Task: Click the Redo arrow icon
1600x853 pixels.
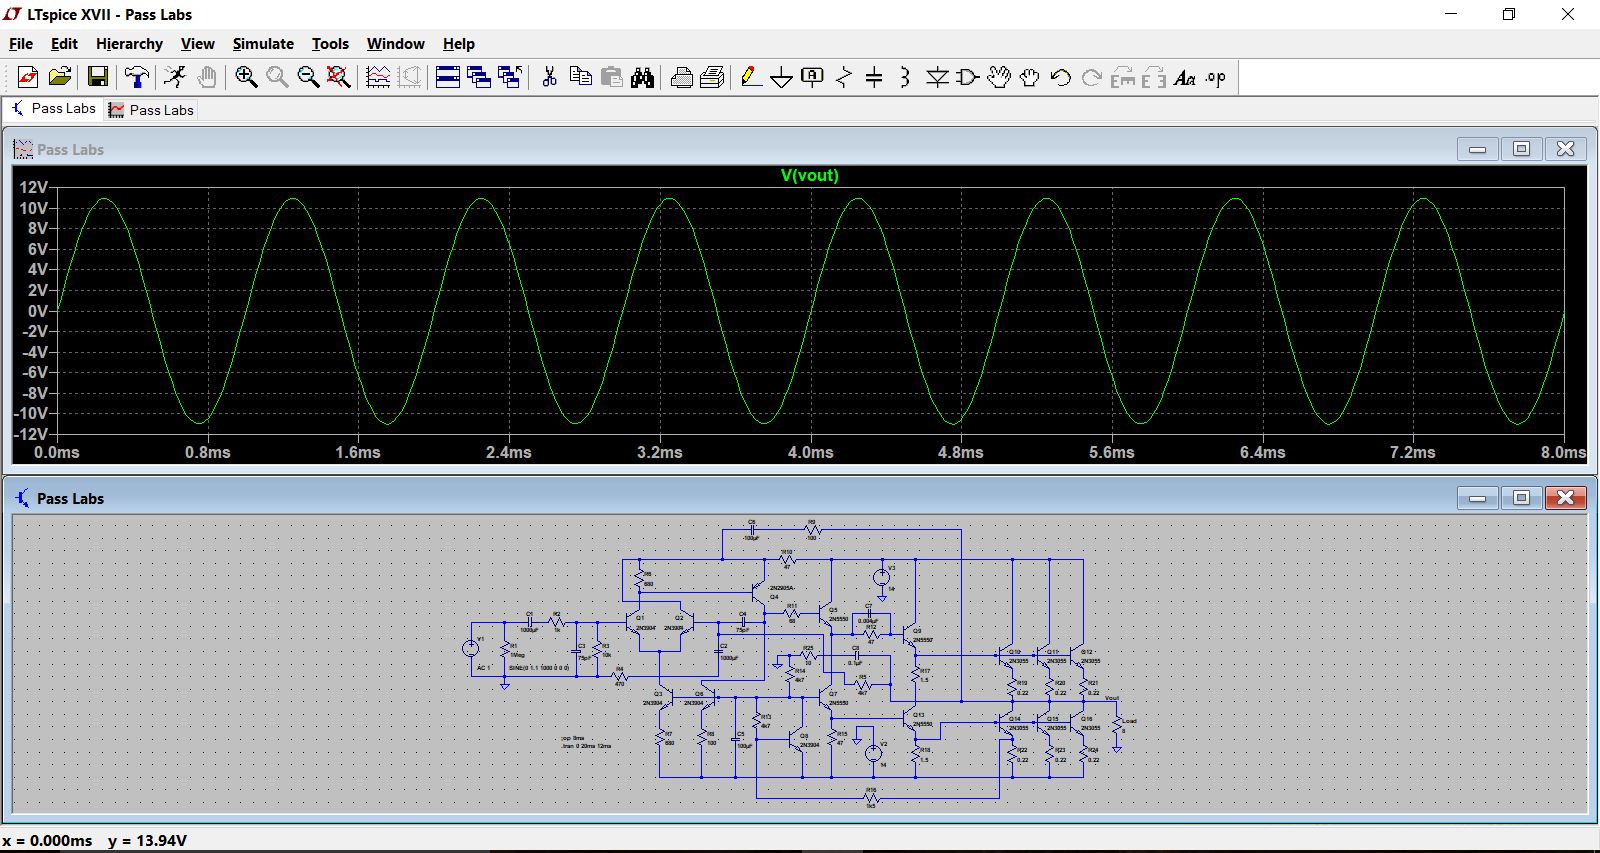Action: coord(1092,77)
